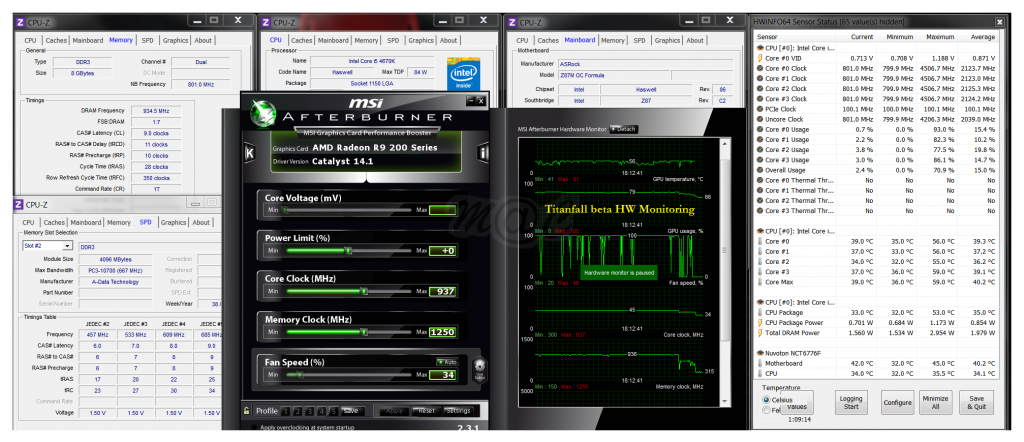Click the profile lock icon
Screen dimensions: 1024x442
coord(246,410)
